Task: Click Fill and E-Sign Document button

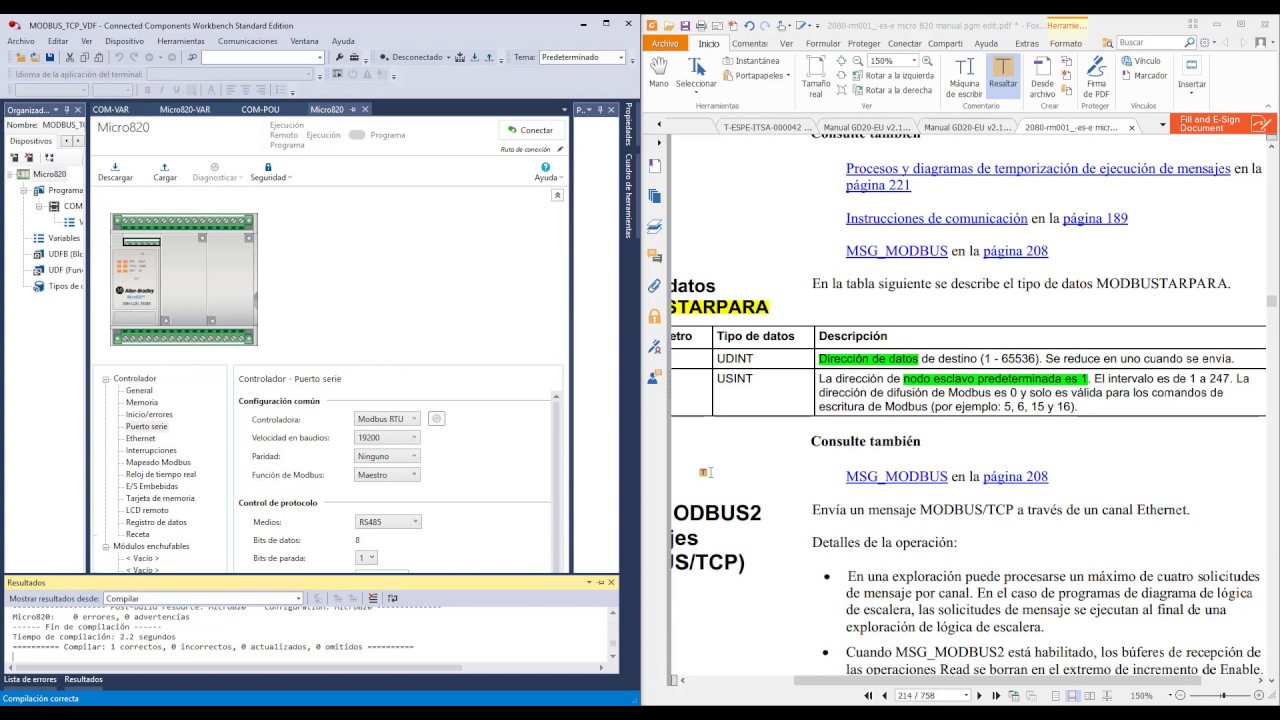Action: pyautogui.click(x=1222, y=124)
